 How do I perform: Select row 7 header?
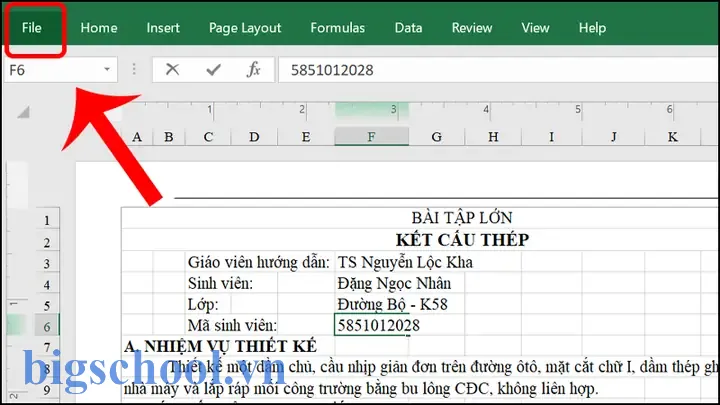click(47, 347)
